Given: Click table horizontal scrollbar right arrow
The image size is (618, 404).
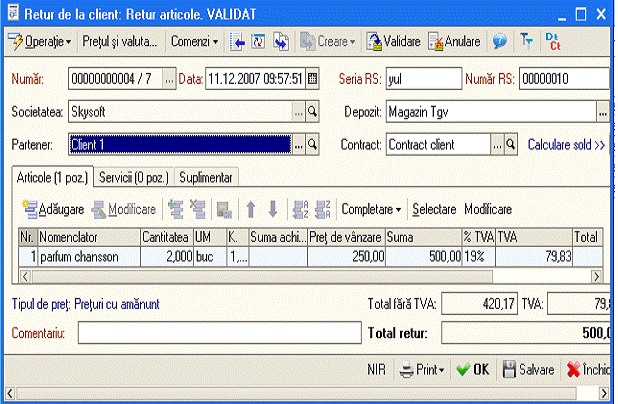Looking at the screenshot, I should tap(596, 277).
